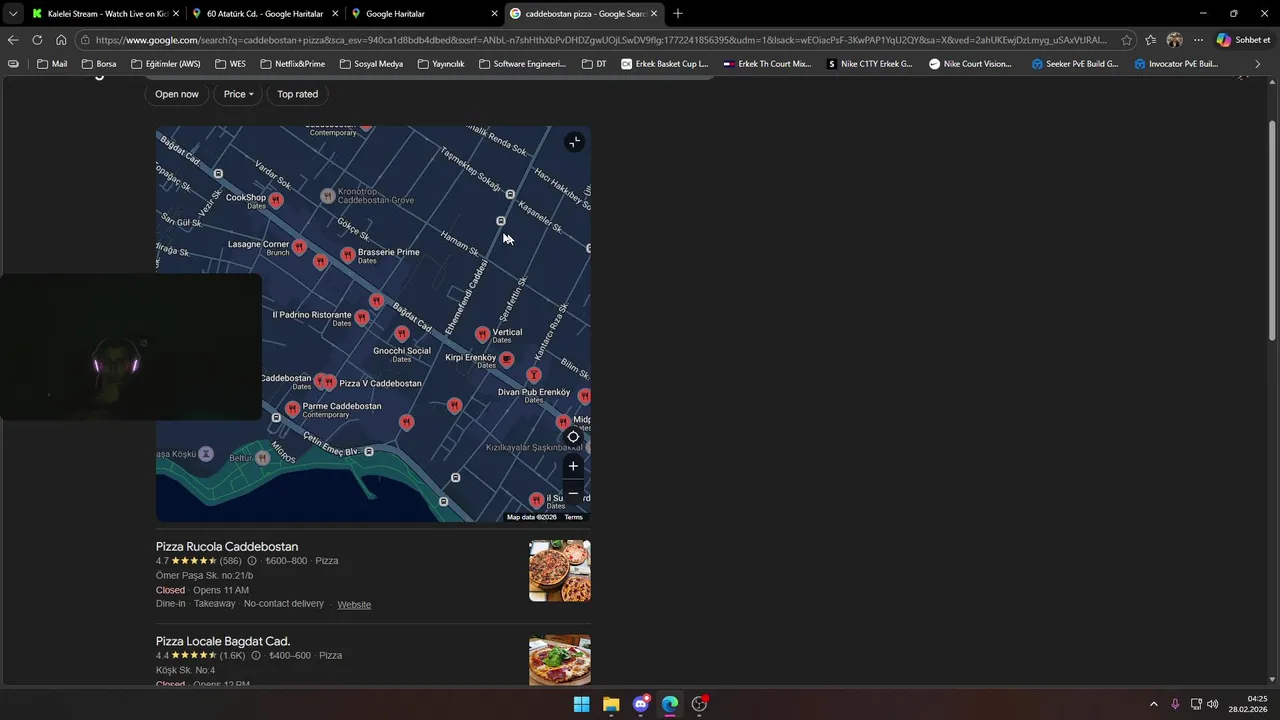Screen dimensions: 1280x720
Task: Open the Software Engineering bookmarks folder
Action: click(x=522, y=64)
